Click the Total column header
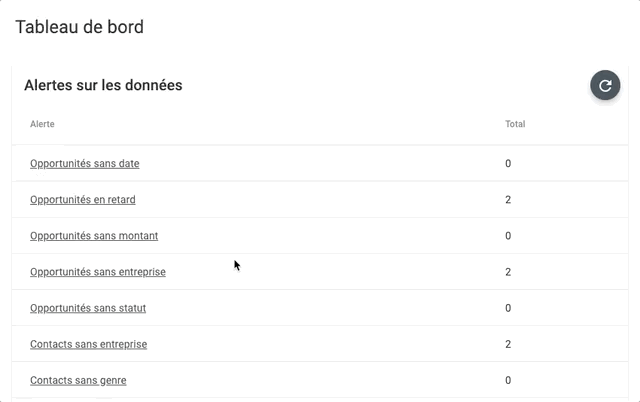Image resolution: width=640 pixels, height=402 pixels. point(515,124)
